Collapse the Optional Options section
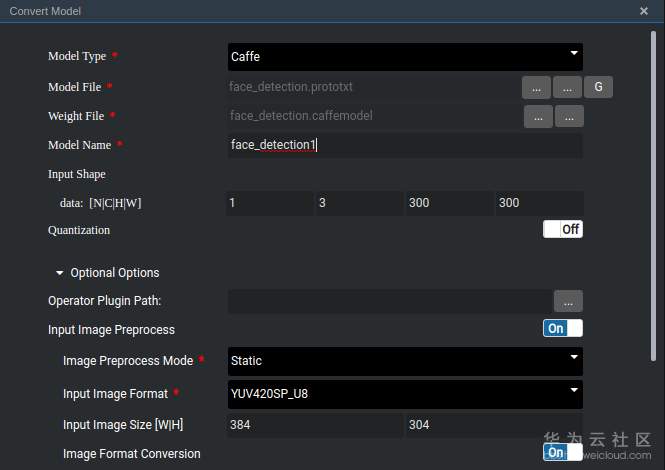 pyautogui.click(x=108, y=273)
